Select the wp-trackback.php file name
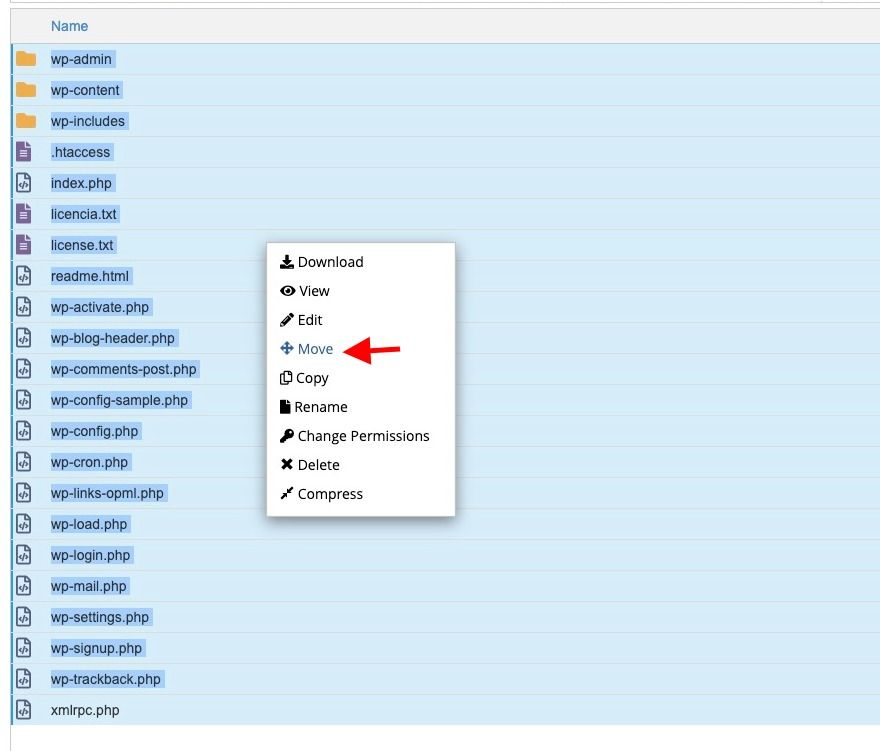The width and height of the screenshot is (880, 751). tap(106, 679)
